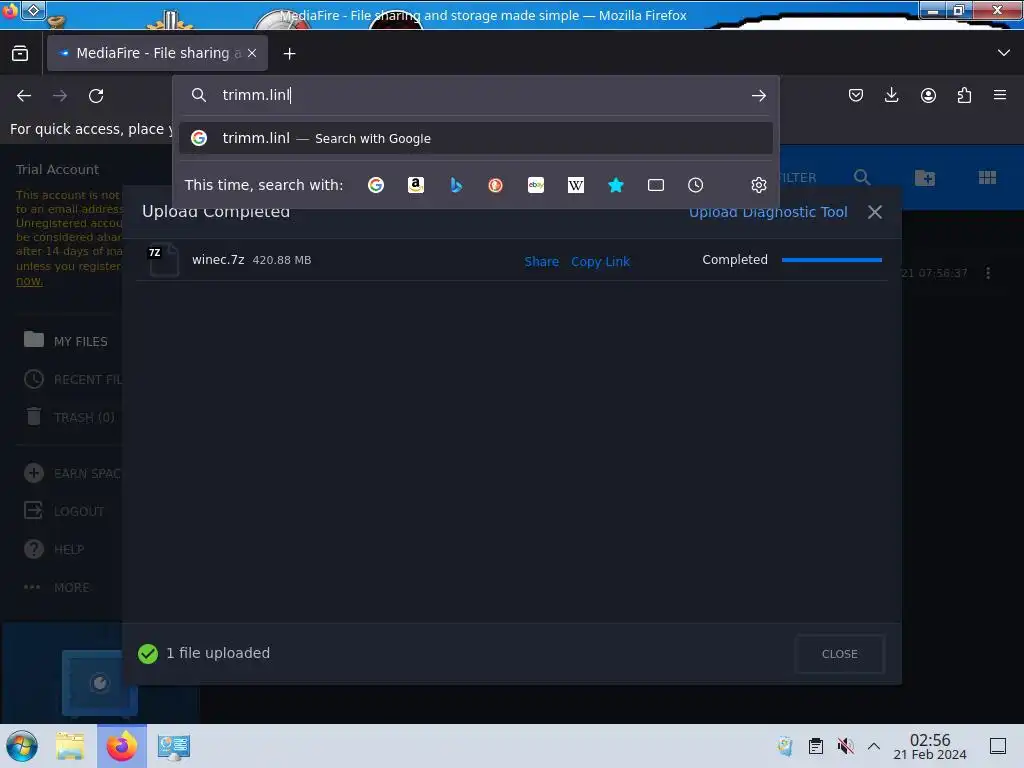The height and width of the screenshot is (768, 1024).
Task: Open HELP in MediaFire sidebar
Action: 54,549
